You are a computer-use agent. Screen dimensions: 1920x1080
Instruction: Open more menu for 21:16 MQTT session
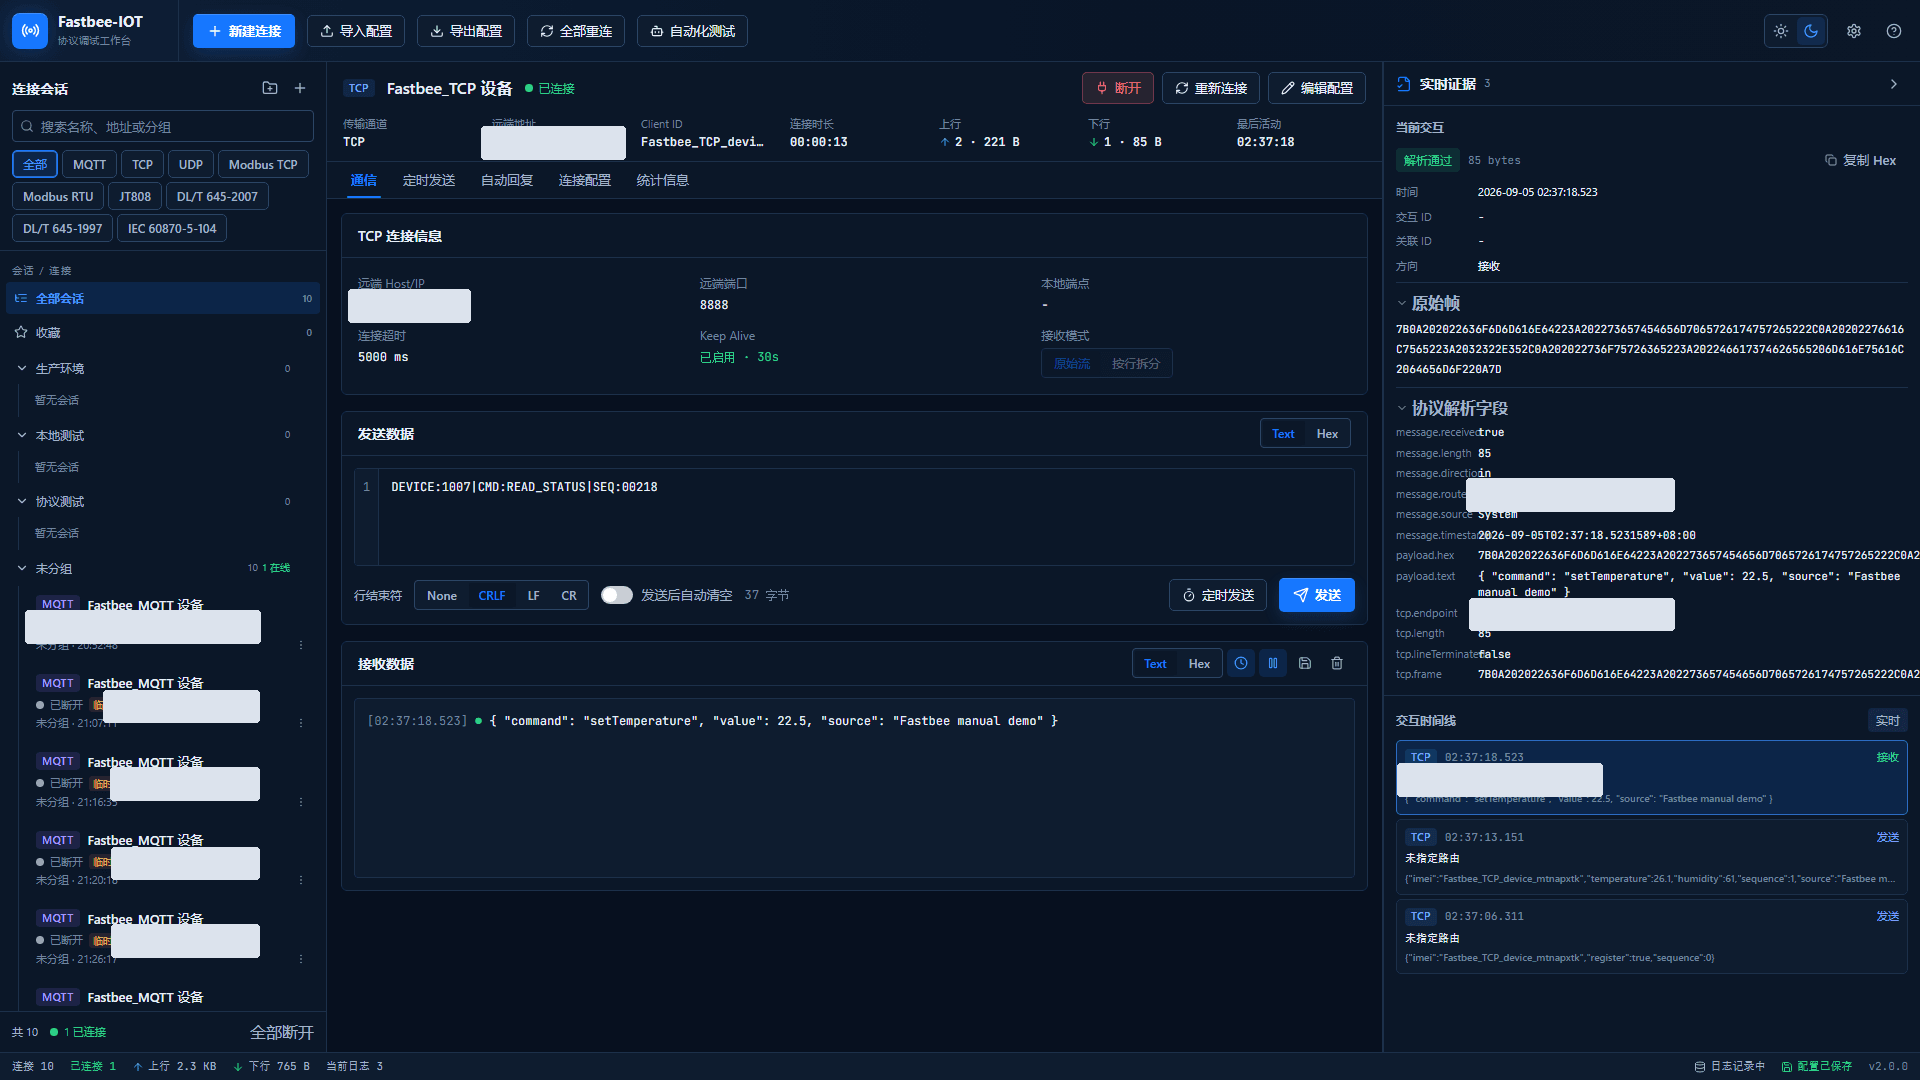[x=301, y=802]
